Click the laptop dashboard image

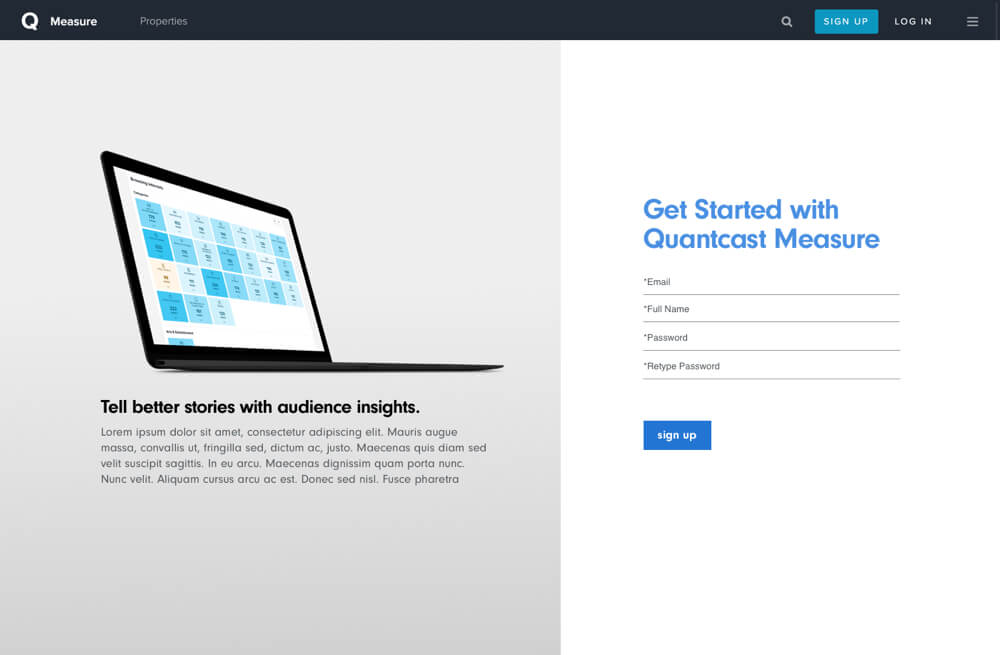(x=302, y=261)
